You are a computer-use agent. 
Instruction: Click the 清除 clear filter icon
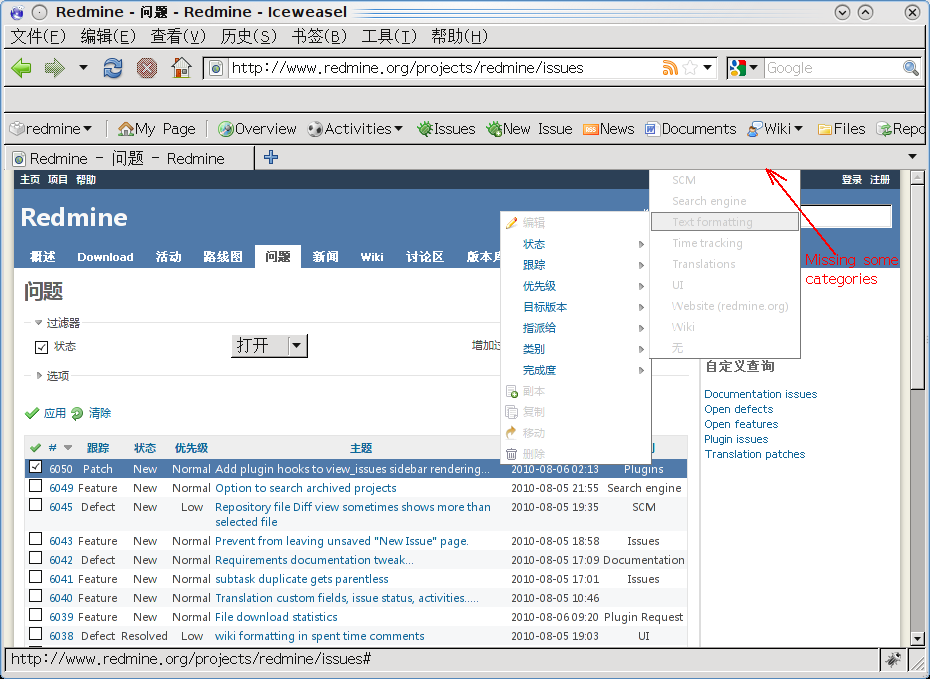pos(77,413)
